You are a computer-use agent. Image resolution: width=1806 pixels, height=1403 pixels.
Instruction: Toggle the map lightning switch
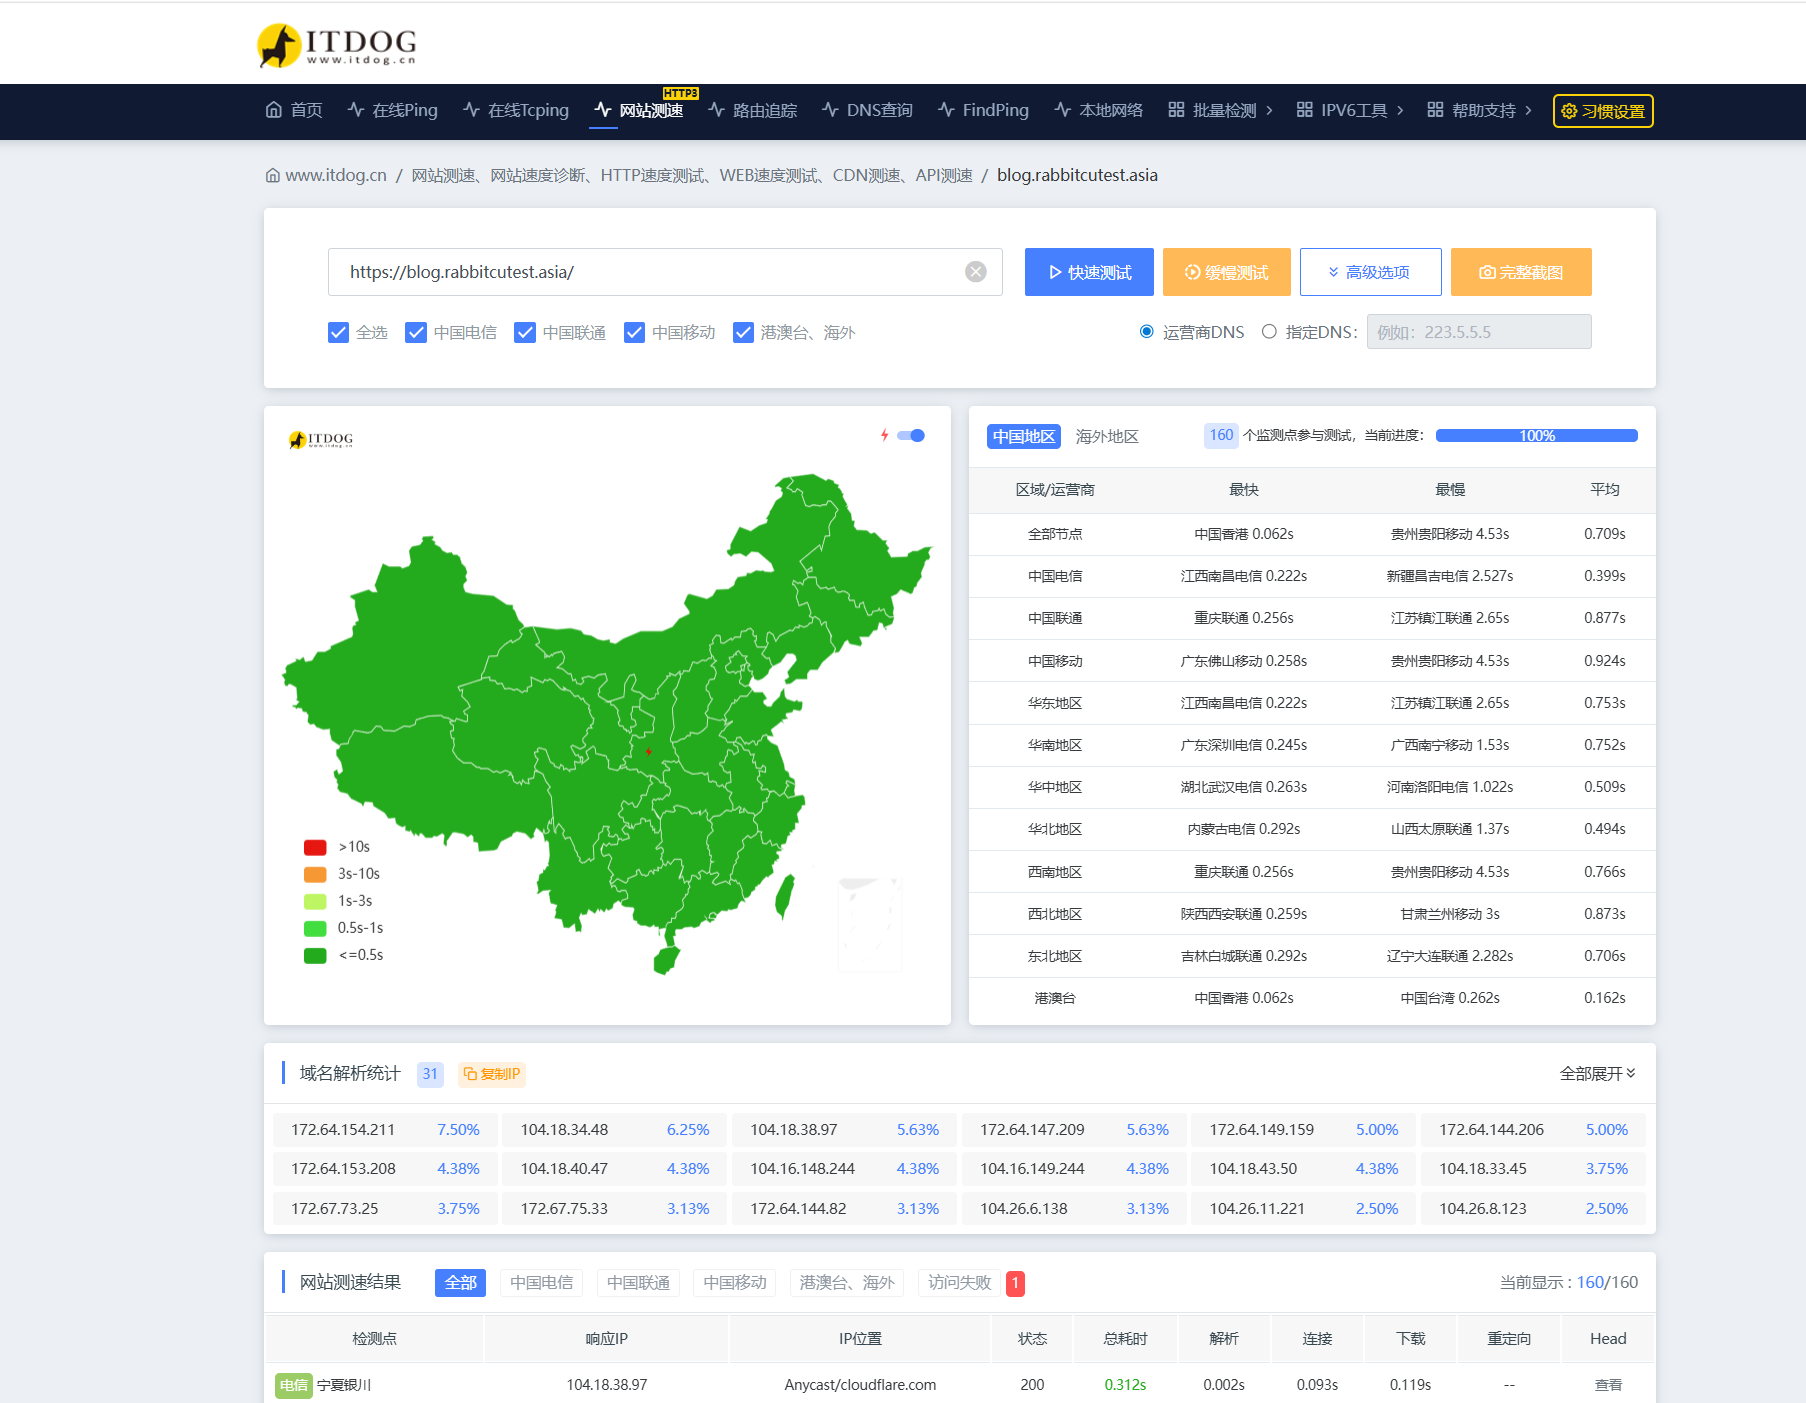click(x=910, y=435)
